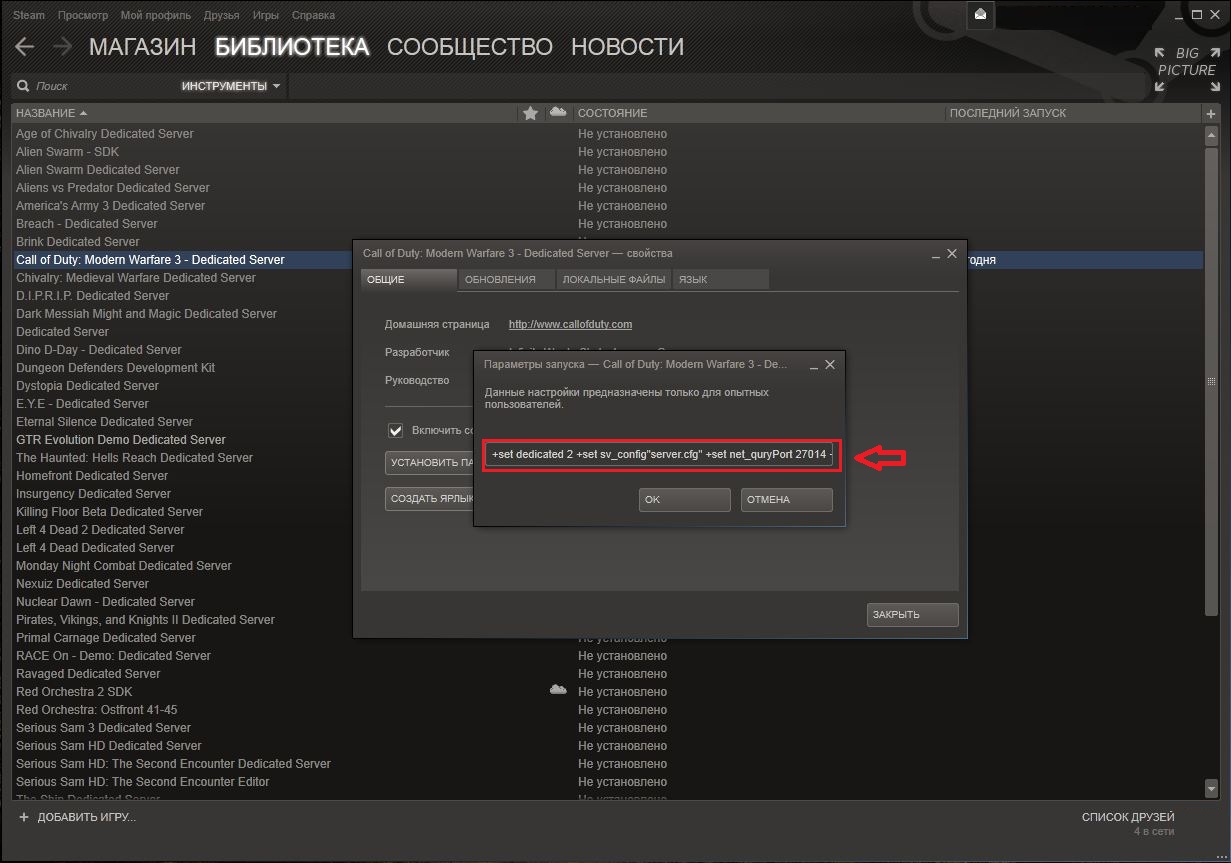The width and height of the screenshot is (1231, 863).
Task: Open the Просмотр menu
Action: pos(83,15)
